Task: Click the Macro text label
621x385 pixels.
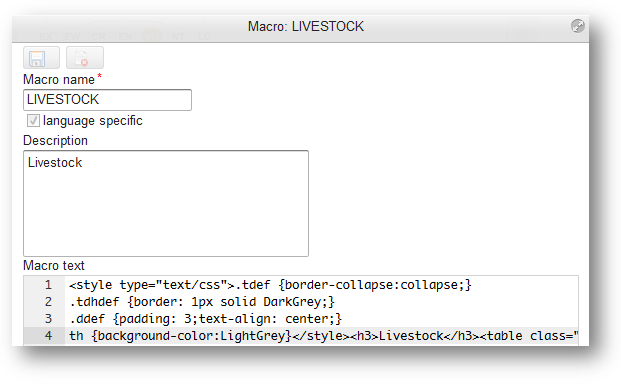Action: click(x=54, y=265)
